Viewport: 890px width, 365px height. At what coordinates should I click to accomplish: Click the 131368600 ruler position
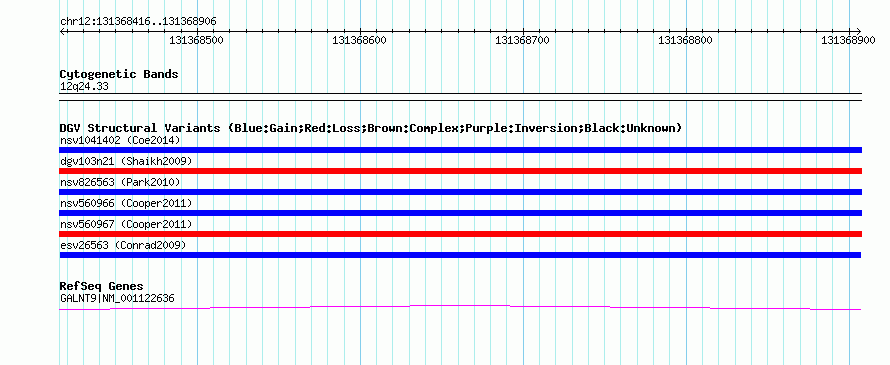tap(360, 40)
